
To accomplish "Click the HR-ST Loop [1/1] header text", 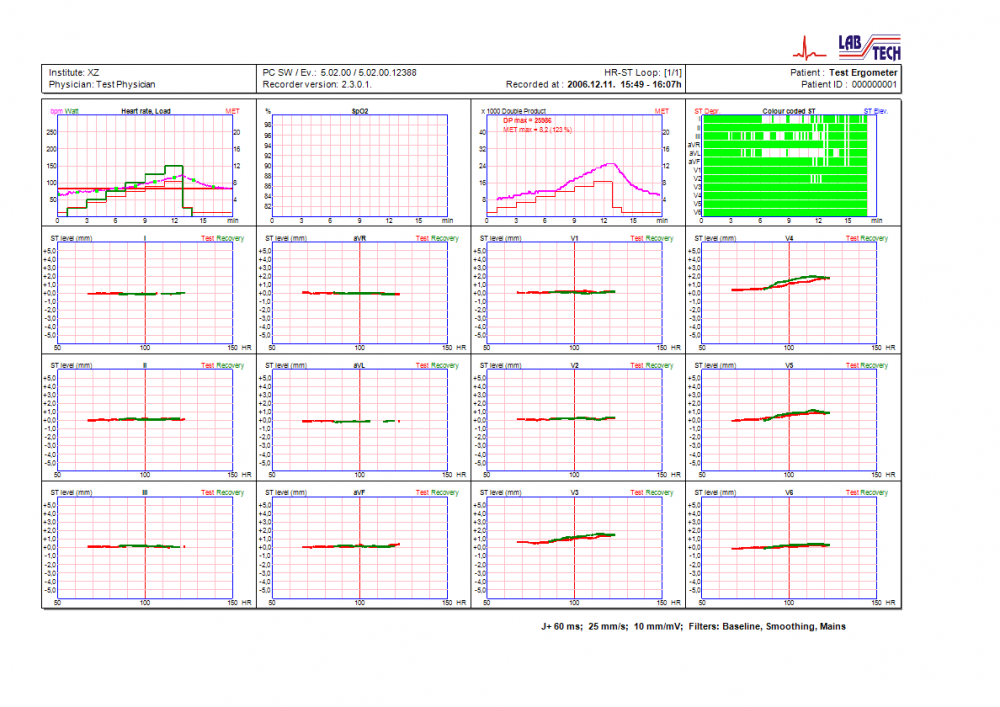I will (643, 73).
